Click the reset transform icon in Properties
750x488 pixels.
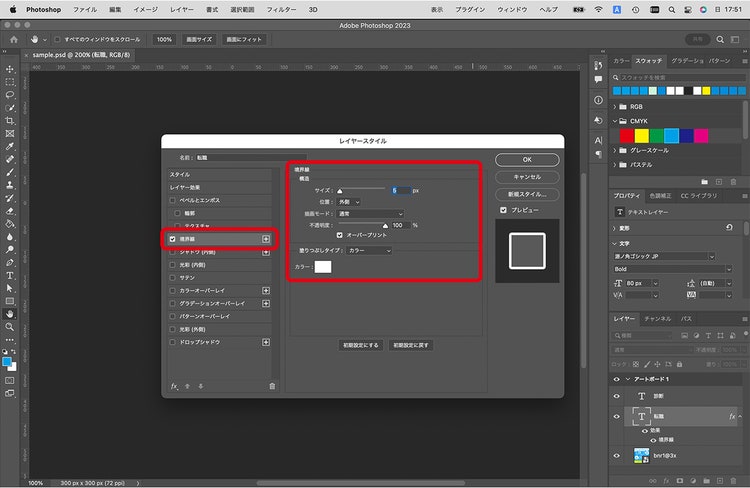(729, 228)
